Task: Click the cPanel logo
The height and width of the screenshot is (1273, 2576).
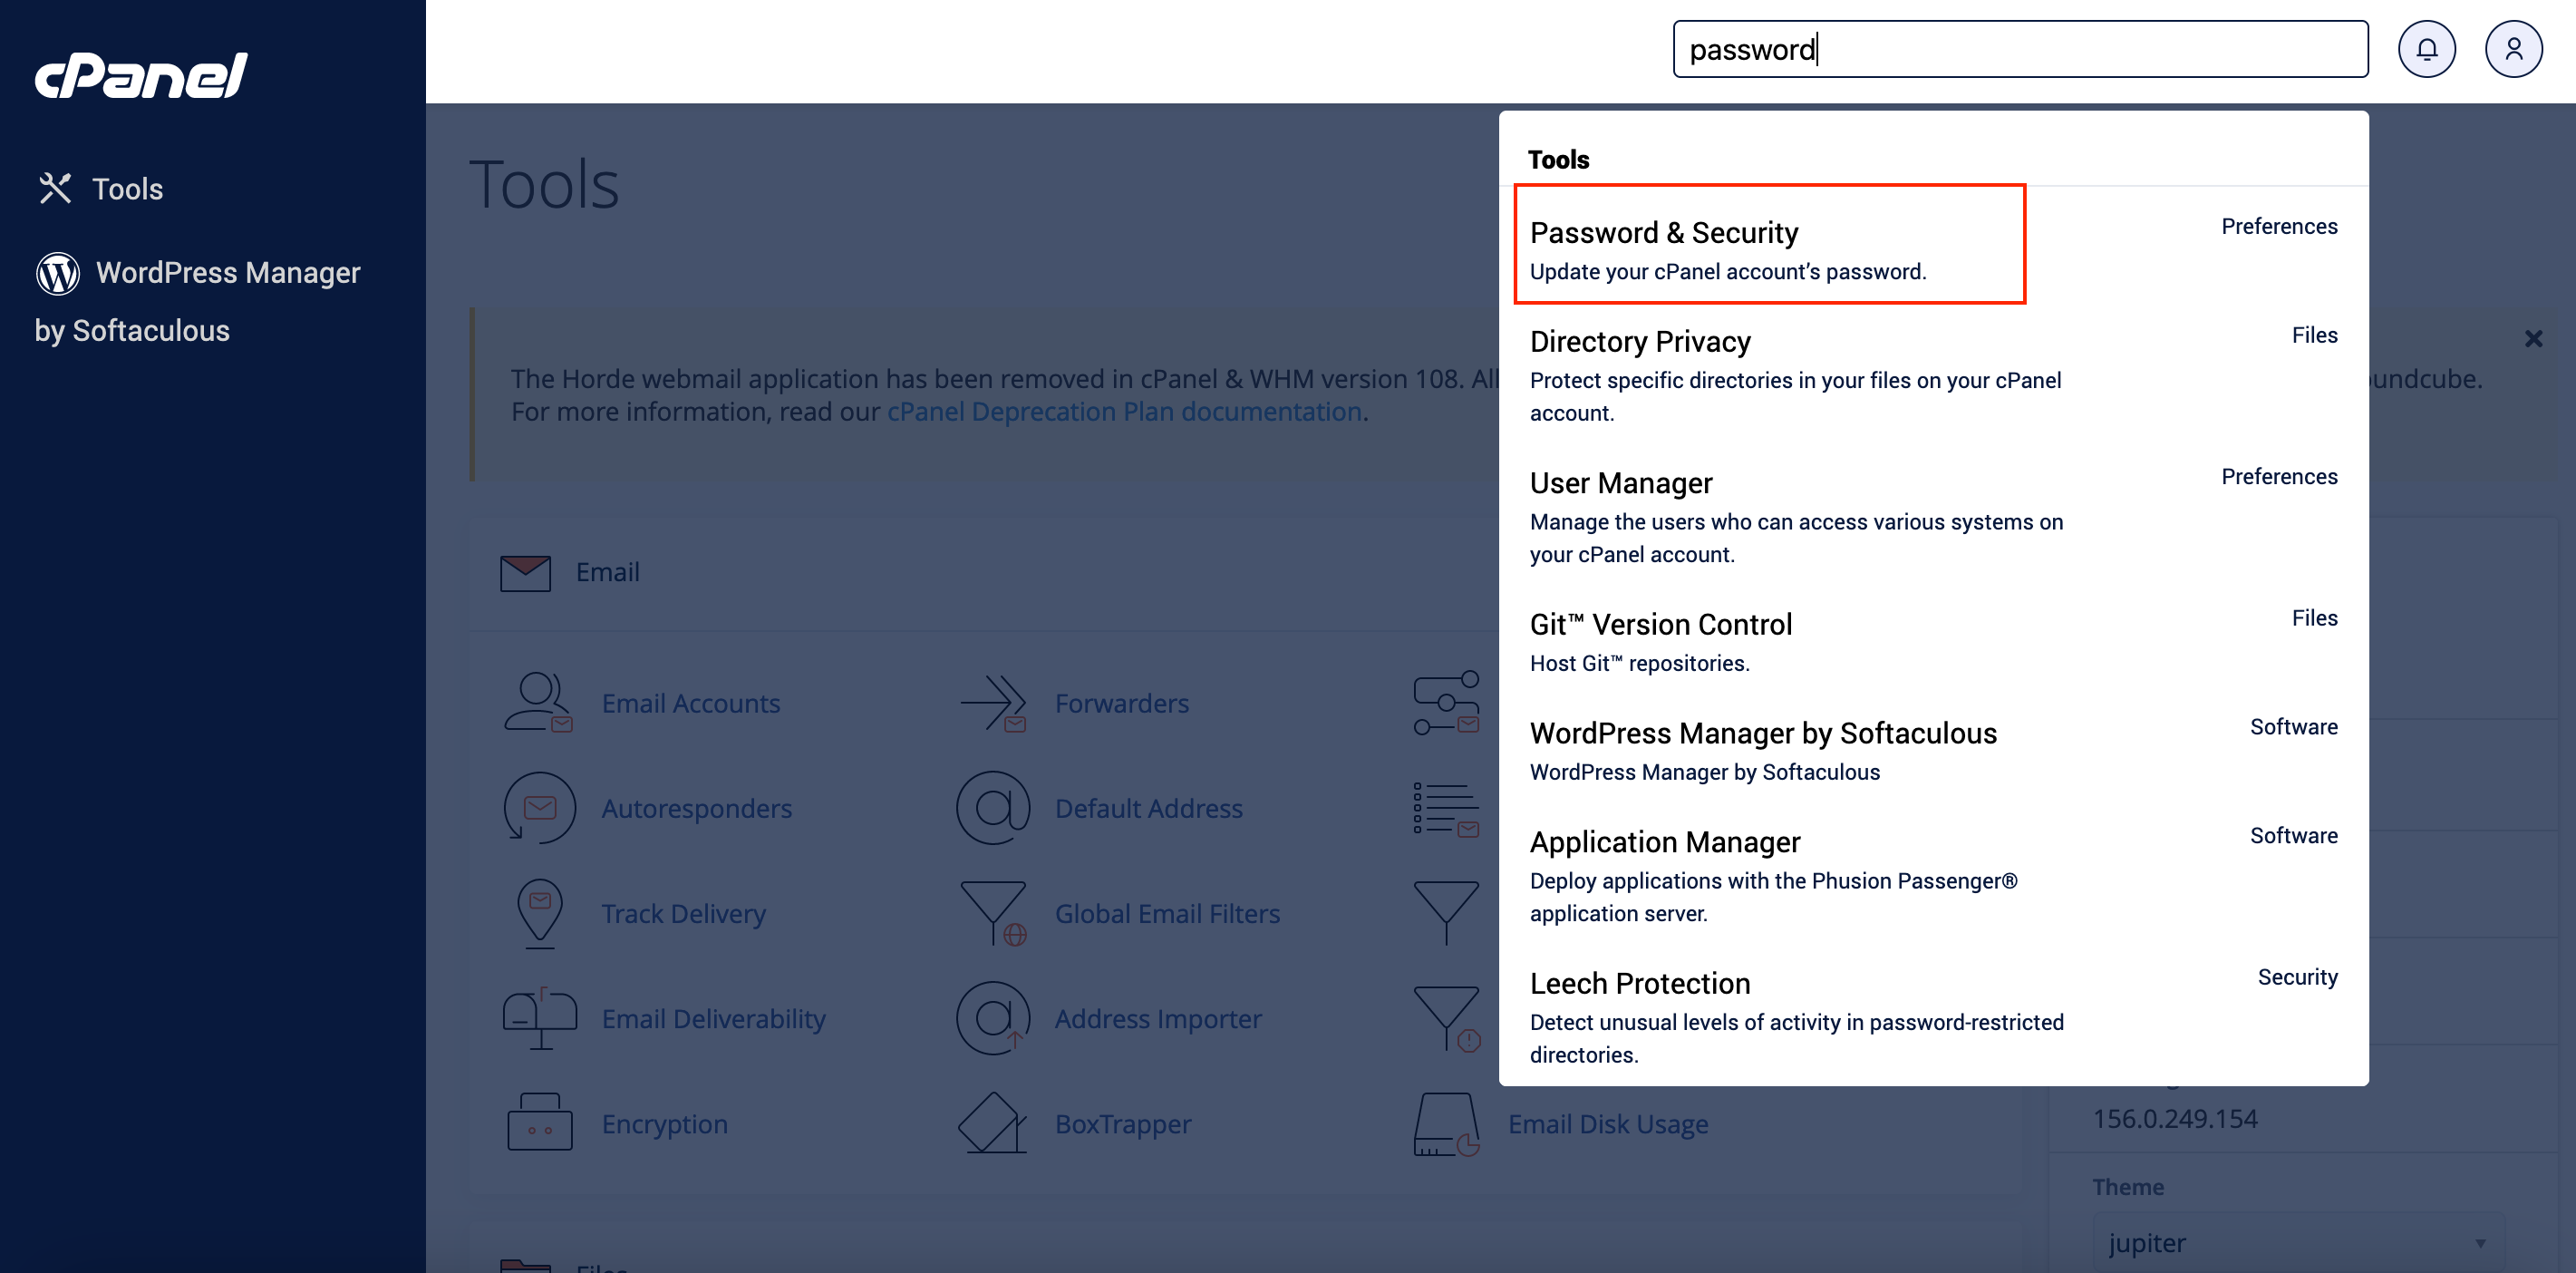Action: 141,75
